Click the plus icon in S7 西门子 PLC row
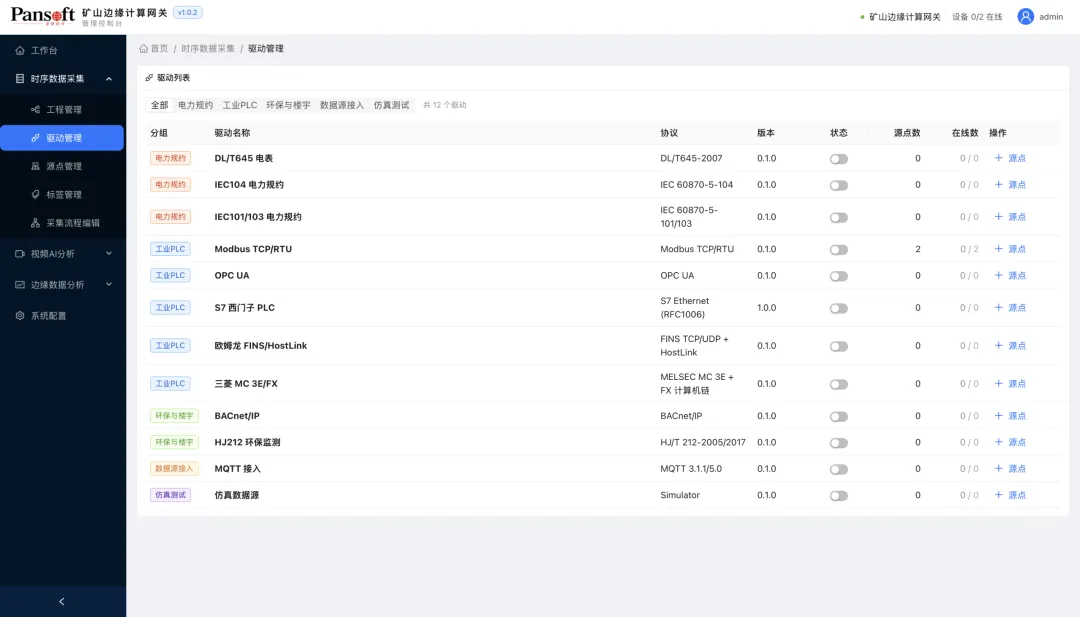1080x617 pixels. [x=999, y=307]
